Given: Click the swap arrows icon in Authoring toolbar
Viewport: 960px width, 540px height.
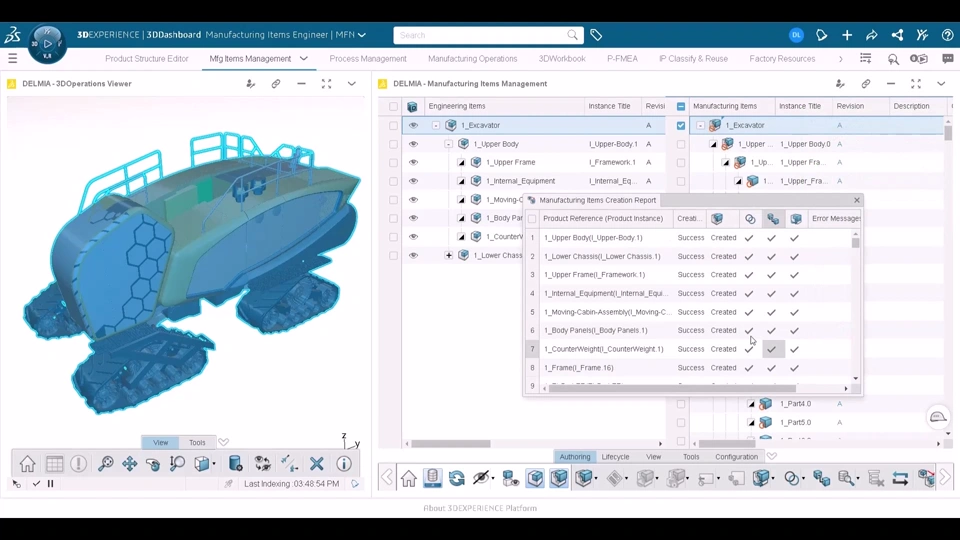Looking at the screenshot, I should (x=900, y=478).
